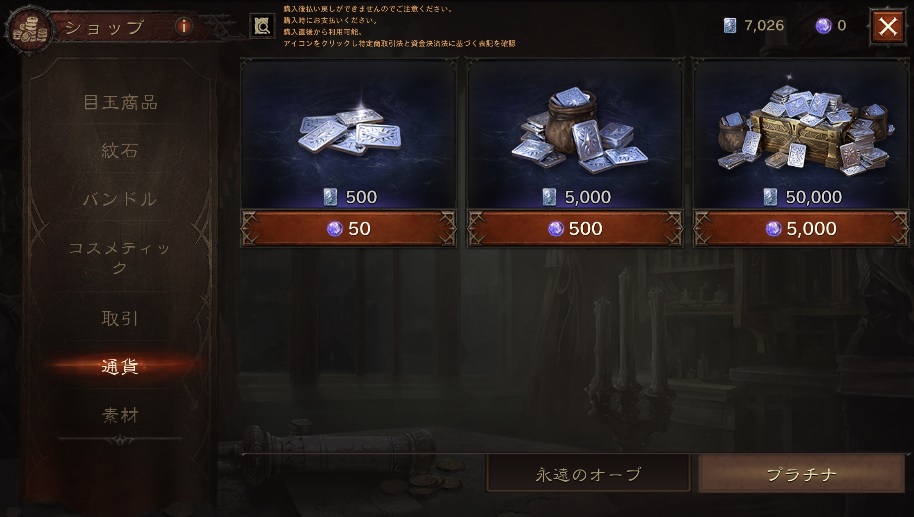The image size is (914, 517).
Task: Select the 5,000 platinum bag thumbnail
Action: click(575, 134)
